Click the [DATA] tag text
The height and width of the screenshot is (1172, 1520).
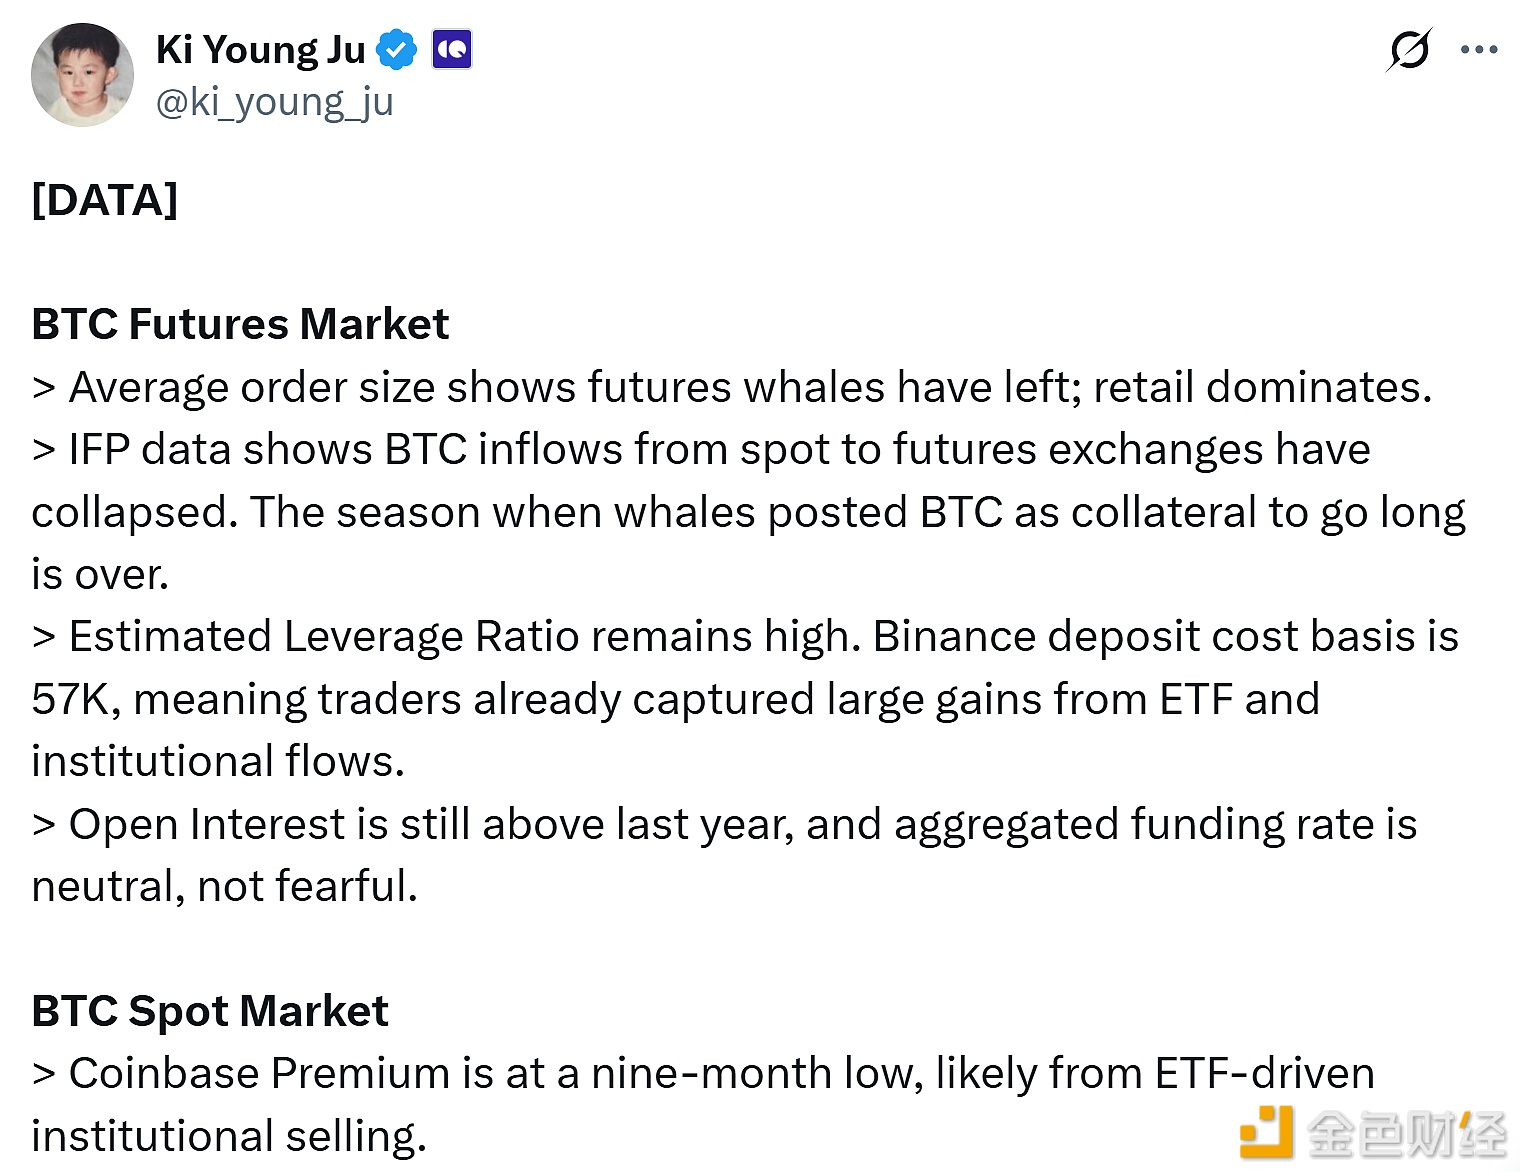coord(105,200)
